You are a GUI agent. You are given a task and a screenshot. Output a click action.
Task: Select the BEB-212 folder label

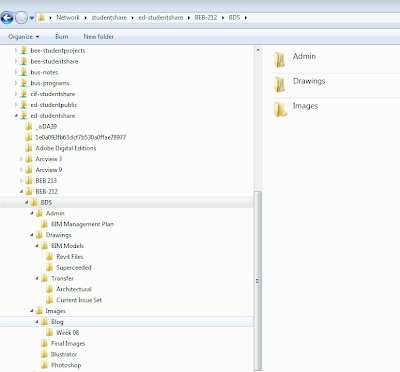[x=47, y=192]
